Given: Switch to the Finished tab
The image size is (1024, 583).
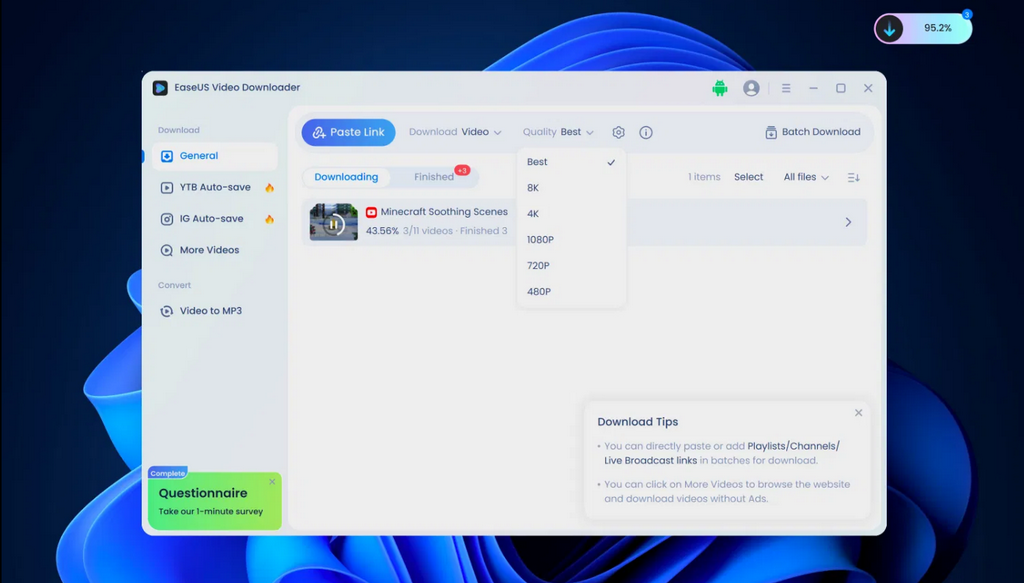Looking at the screenshot, I should point(434,177).
